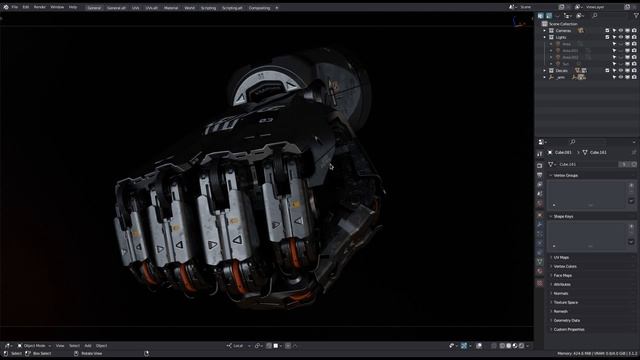Switch to the UVs workspace tab

[x=135, y=8]
